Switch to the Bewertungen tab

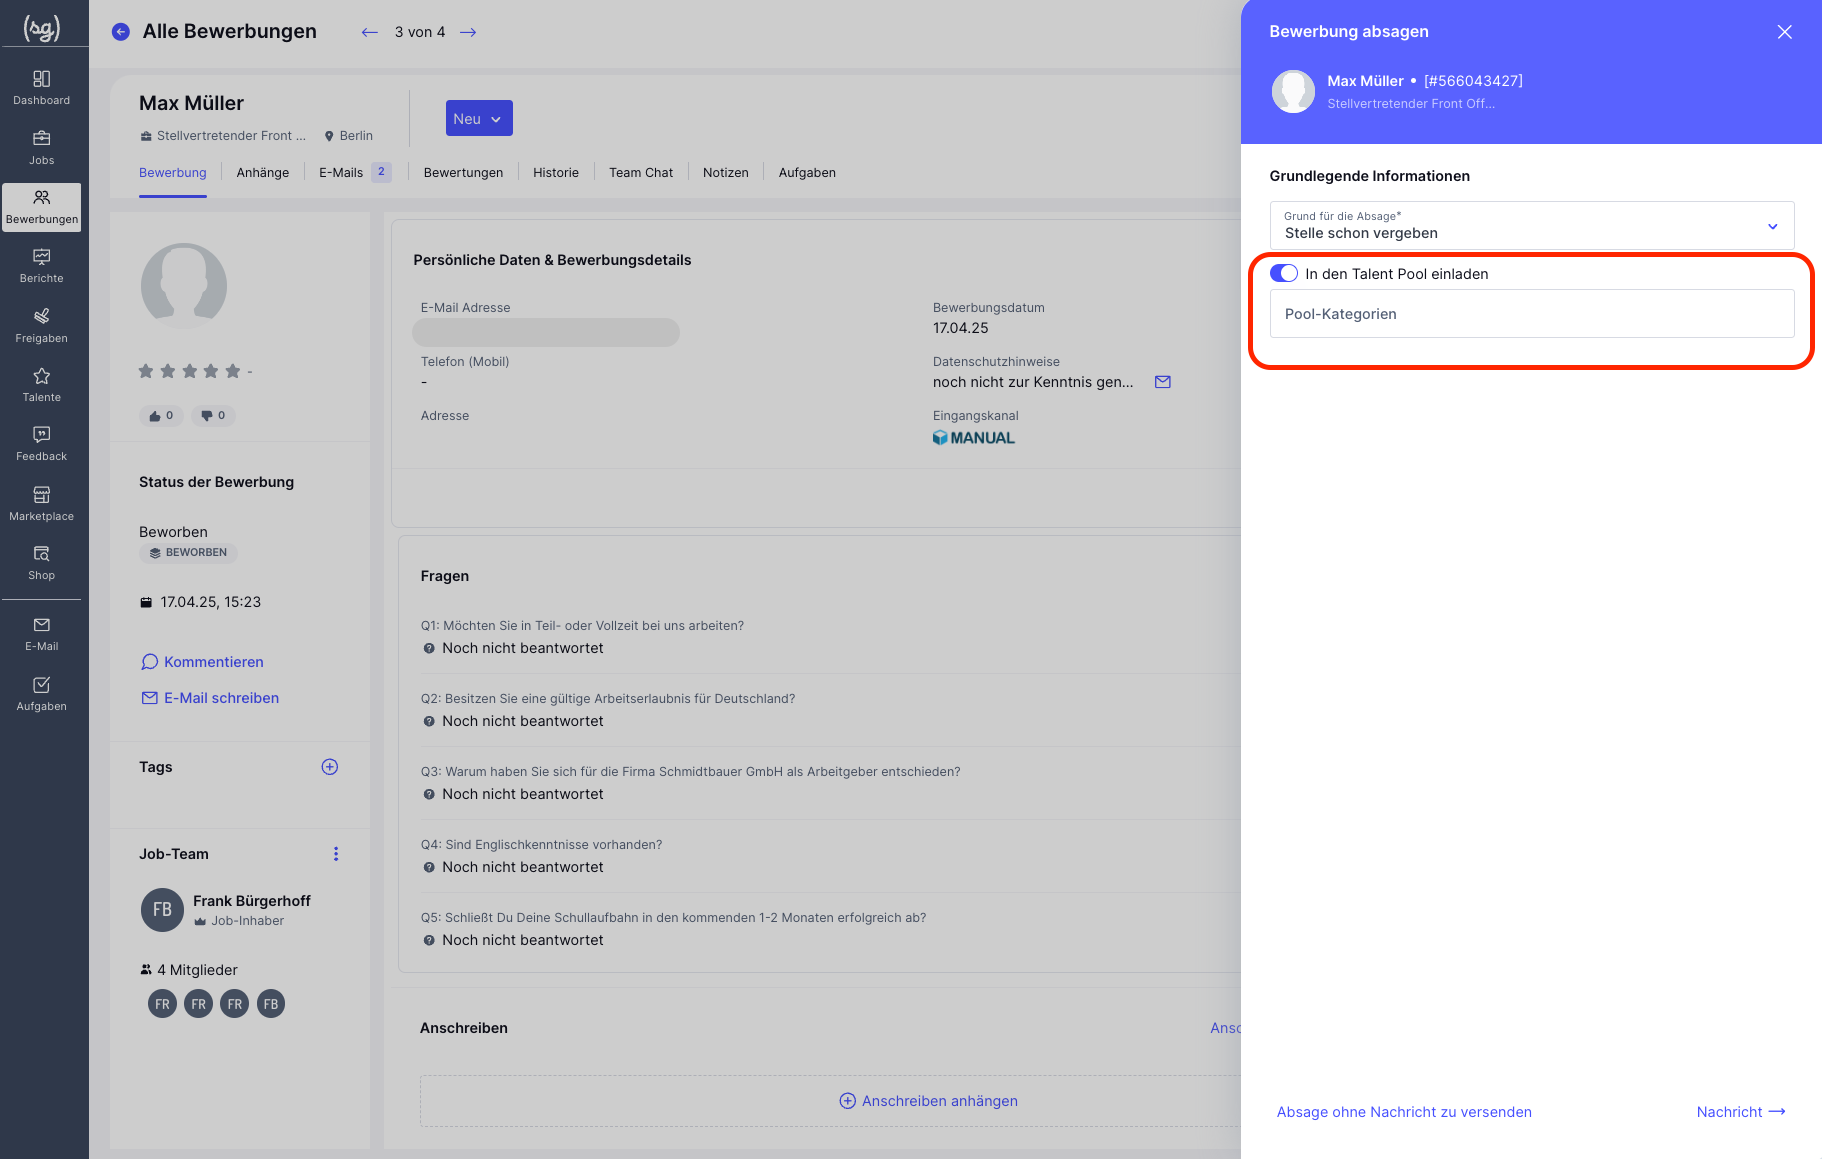click(464, 173)
